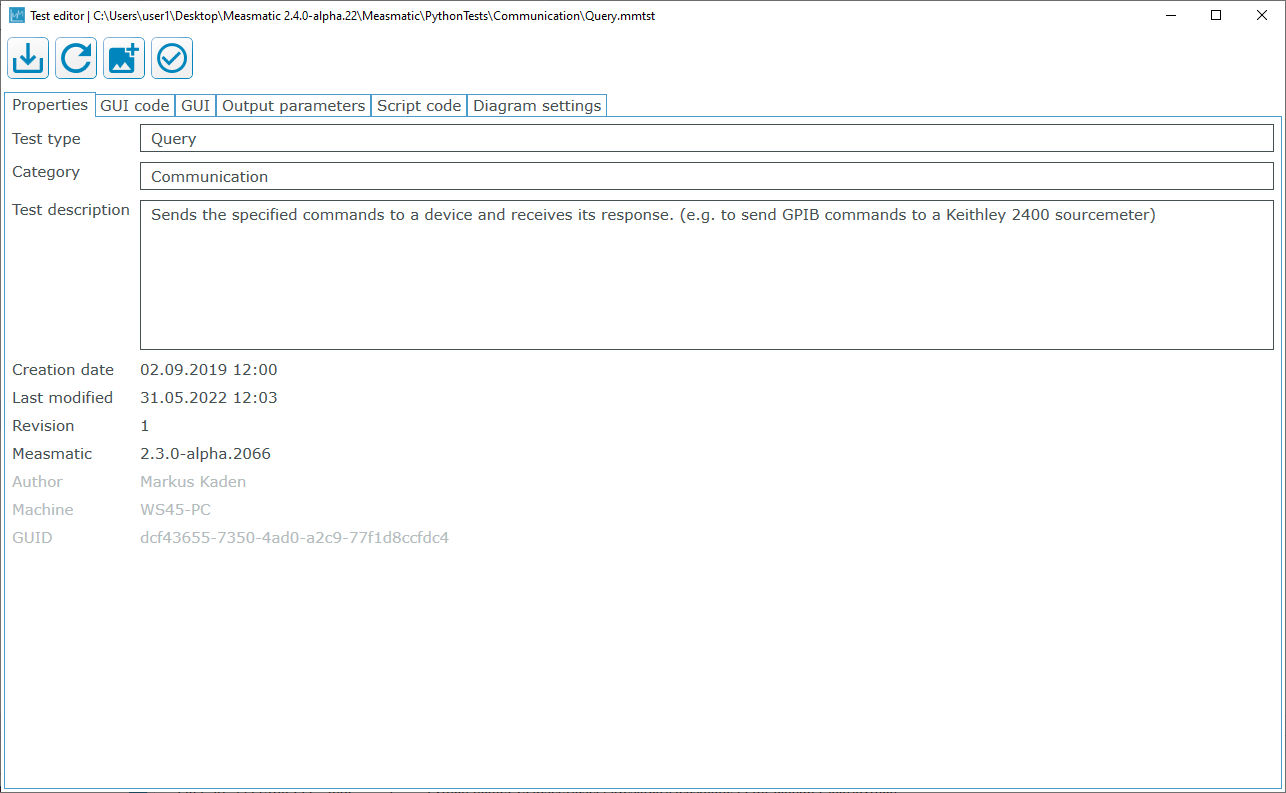This screenshot has width=1286, height=793.
Task: Click the Category field containing Communication
Action: (x=707, y=176)
